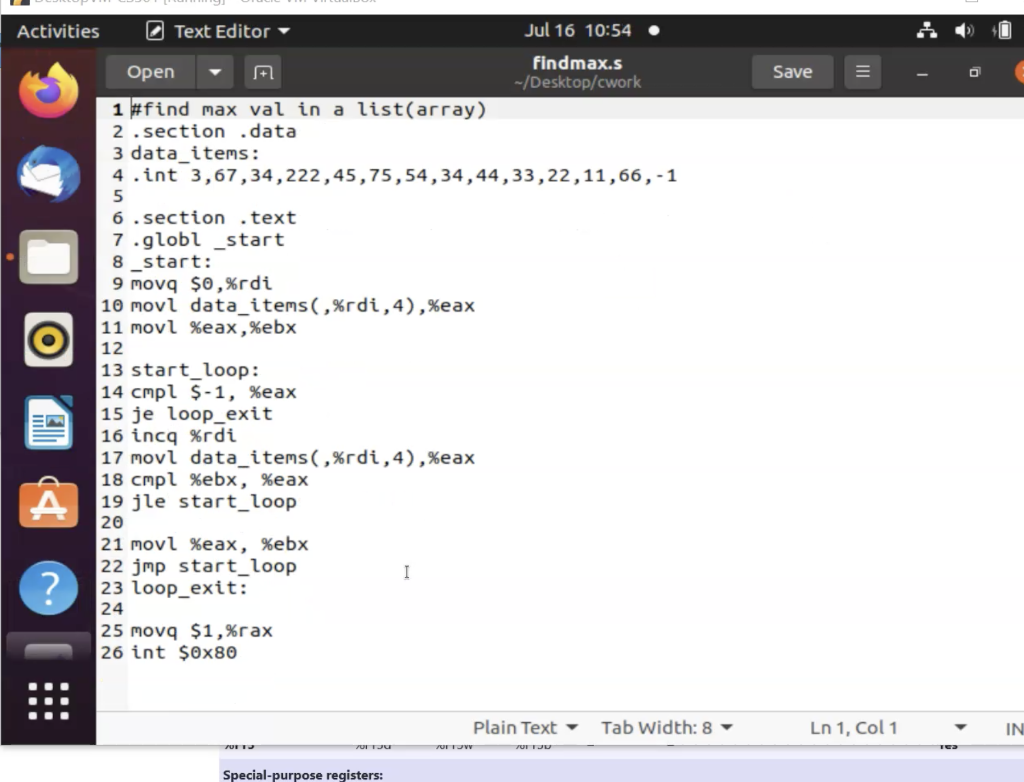Image resolution: width=1024 pixels, height=782 pixels.
Task: Launch LibreOffice from the dock
Action: [48, 422]
